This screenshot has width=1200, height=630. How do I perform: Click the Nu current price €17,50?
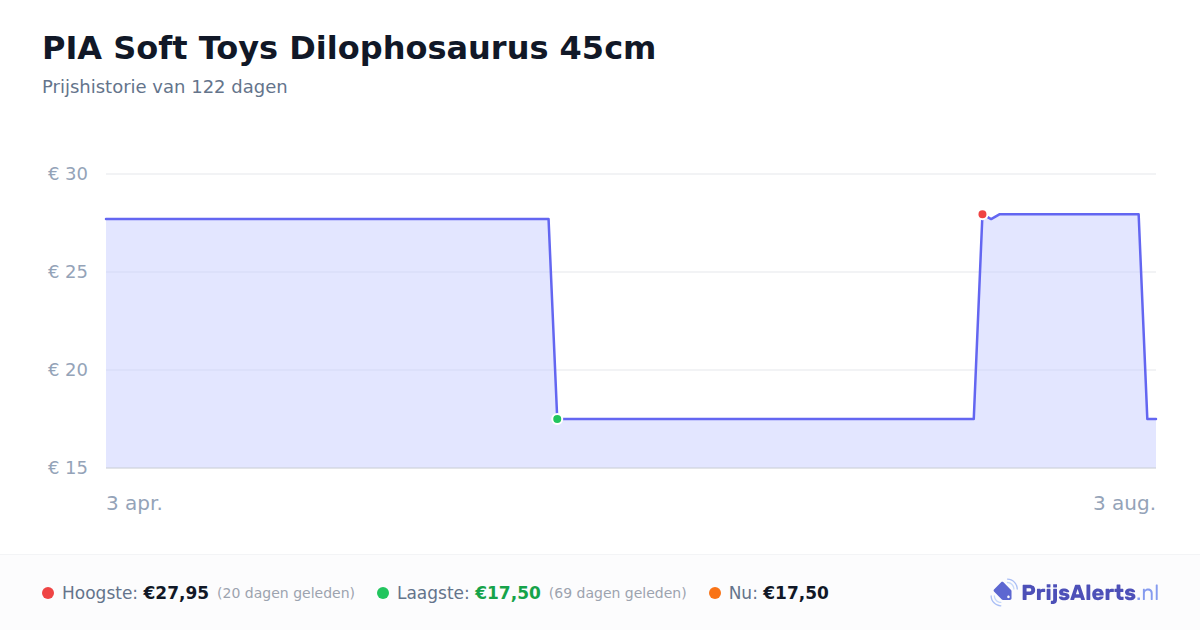tap(796, 593)
